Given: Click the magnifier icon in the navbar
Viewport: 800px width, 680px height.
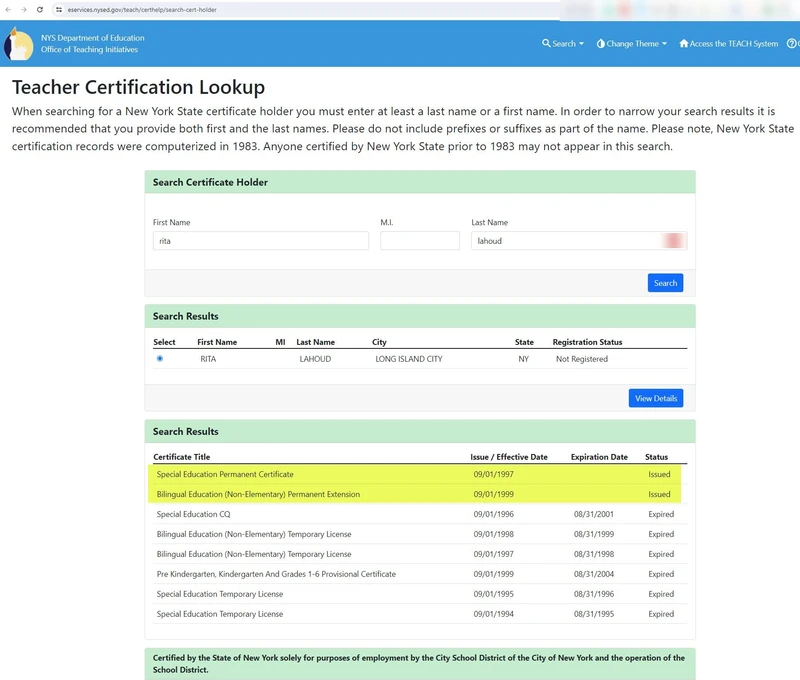Looking at the screenshot, I should point(547,44).
